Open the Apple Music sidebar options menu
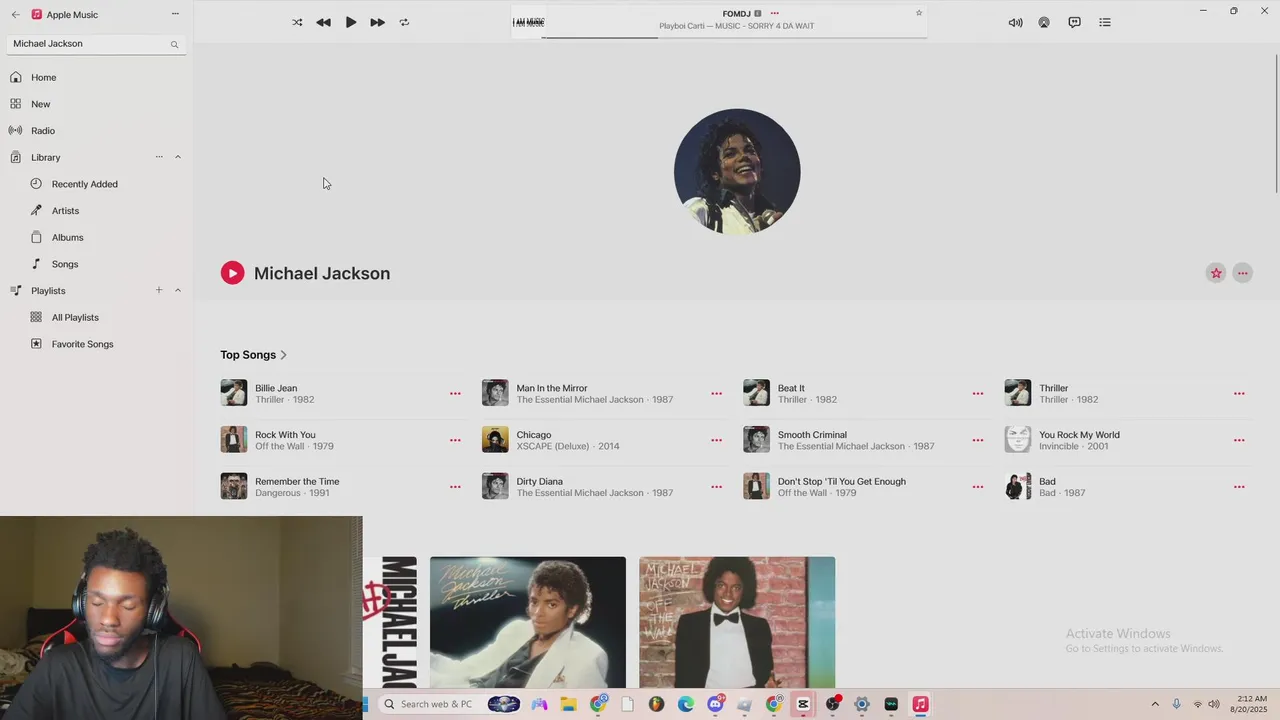 click(x=175, y=14)
